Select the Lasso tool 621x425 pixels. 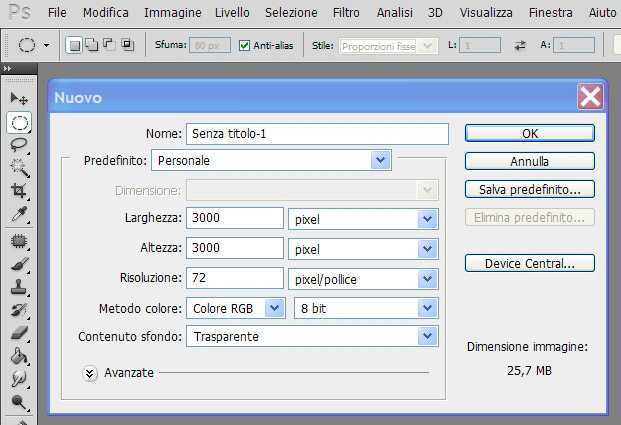[x=19, y=145]
